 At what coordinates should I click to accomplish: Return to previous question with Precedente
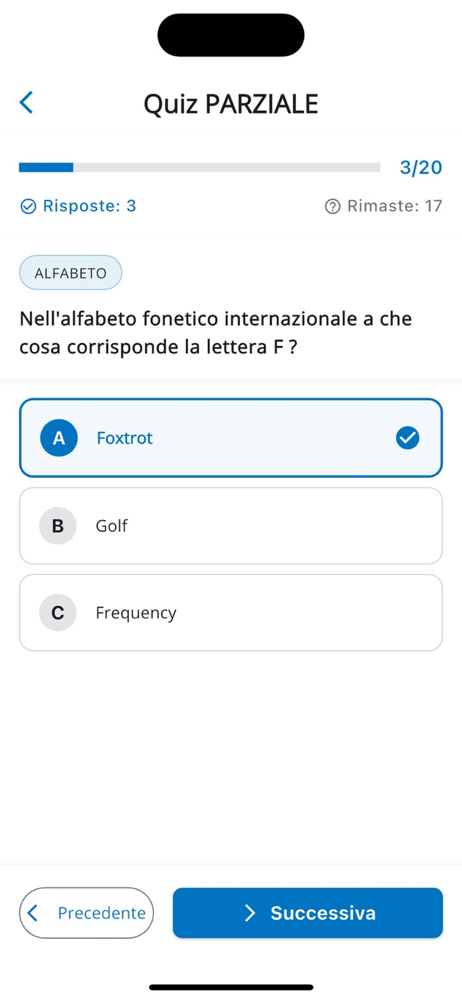[86, 913]
